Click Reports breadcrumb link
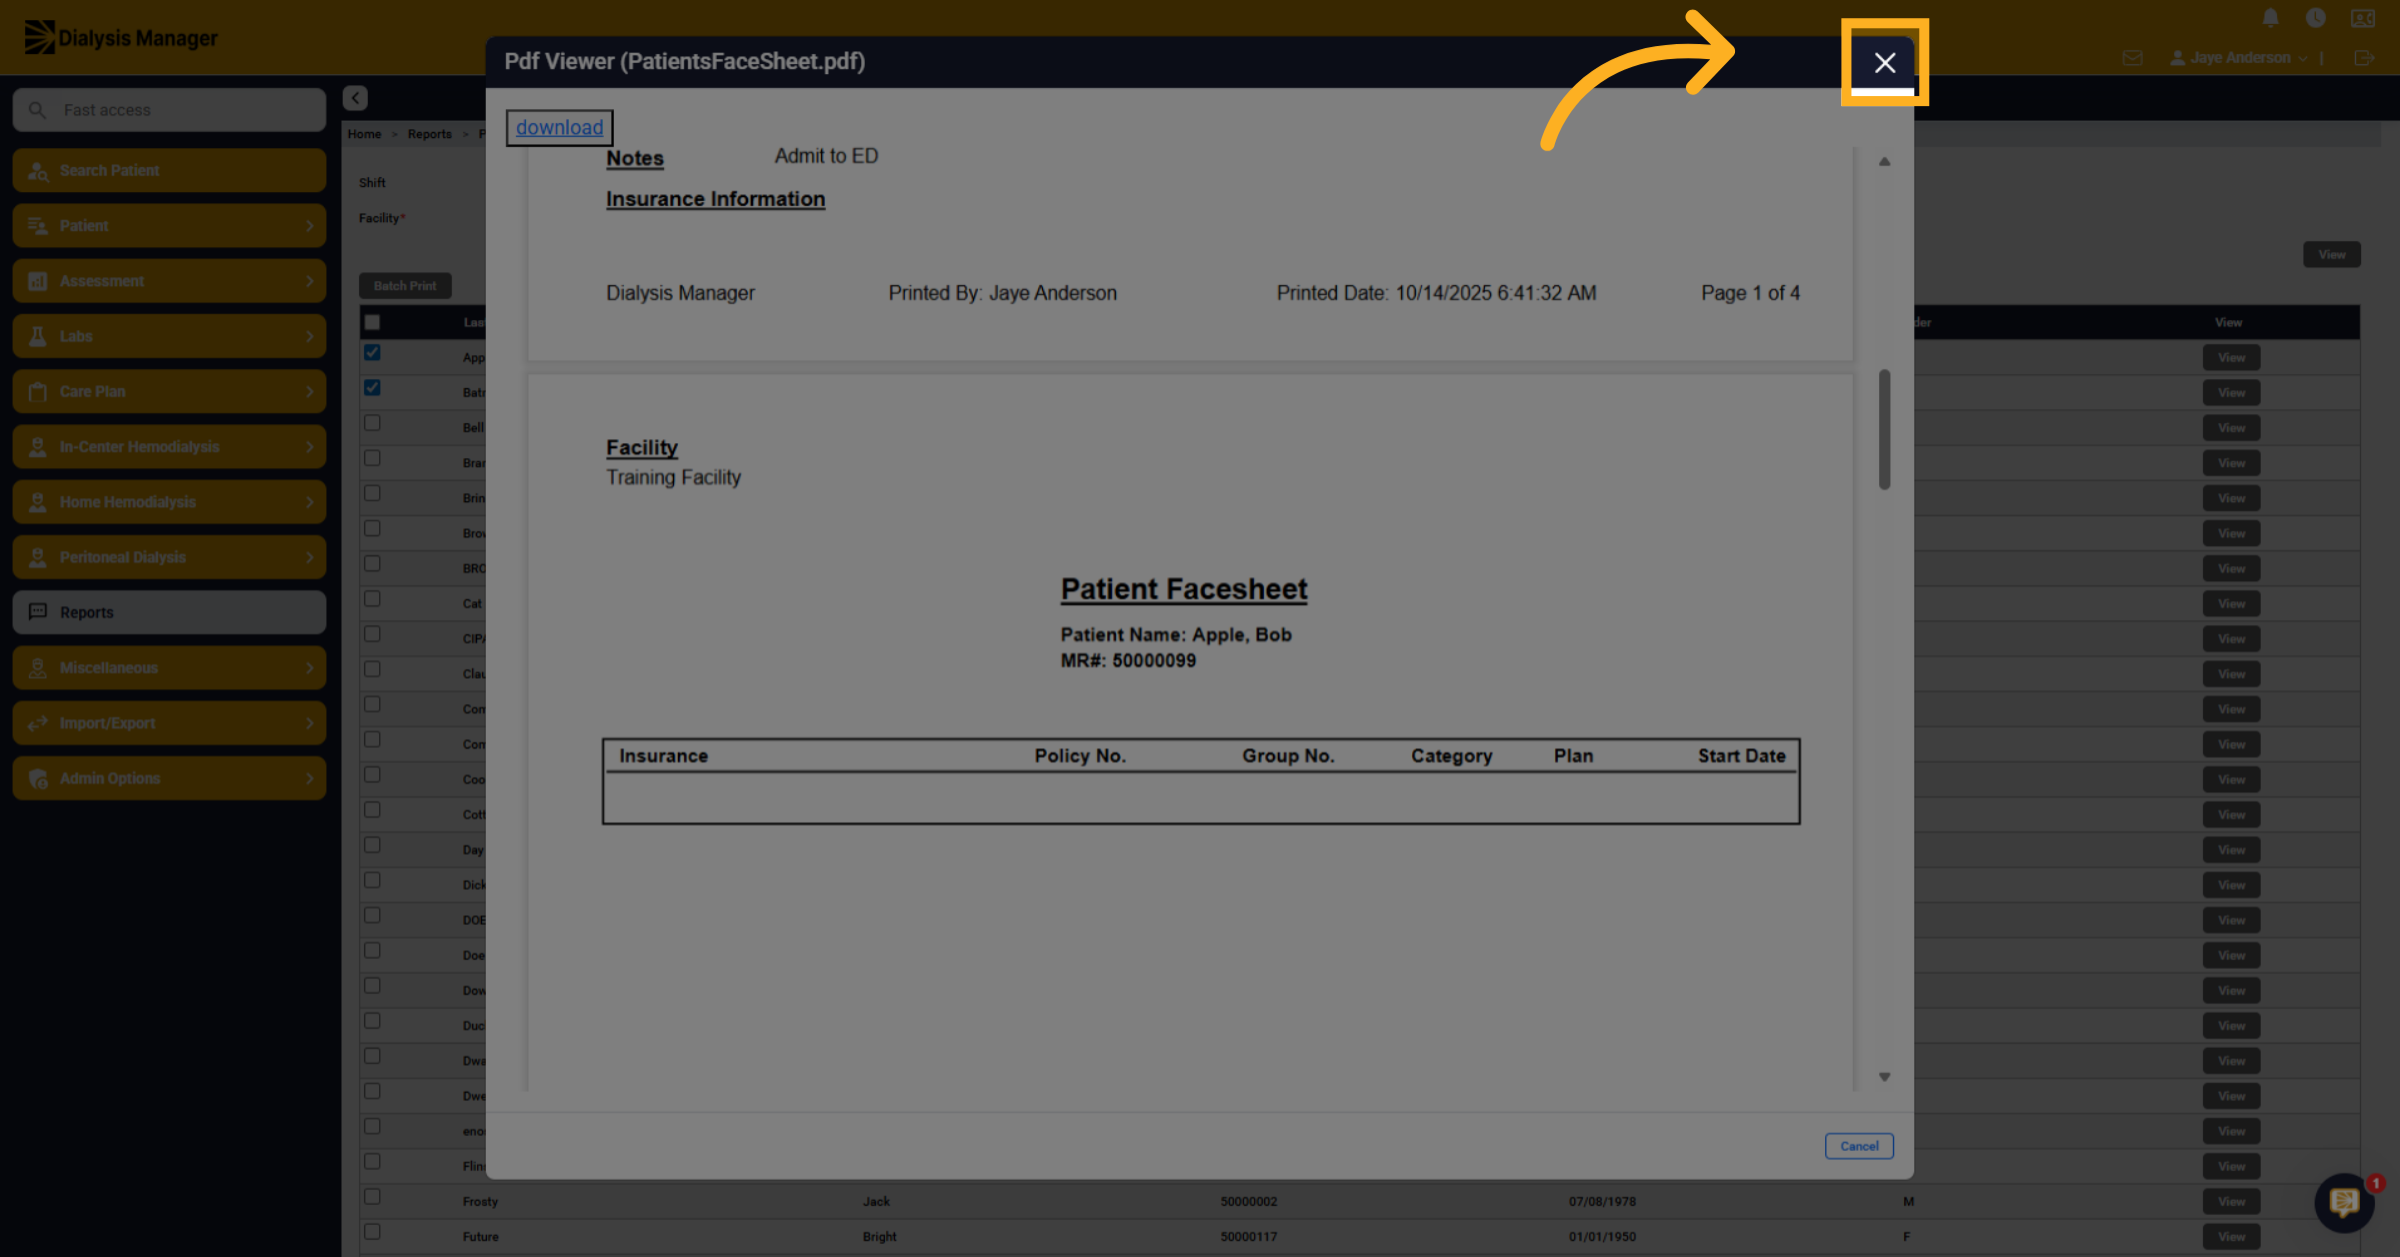 [429, 134]
